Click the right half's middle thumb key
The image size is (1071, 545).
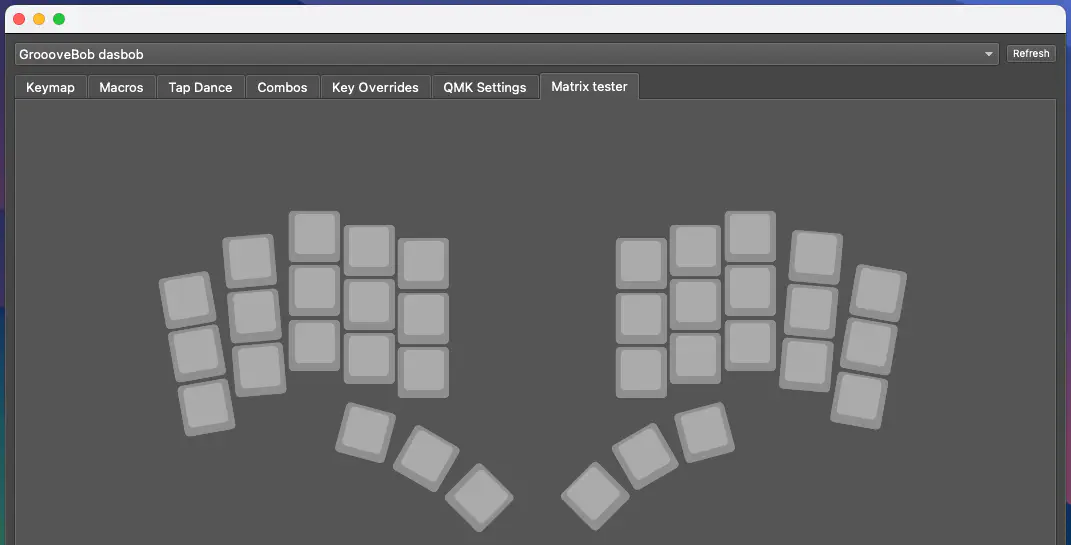coord(646,456)
